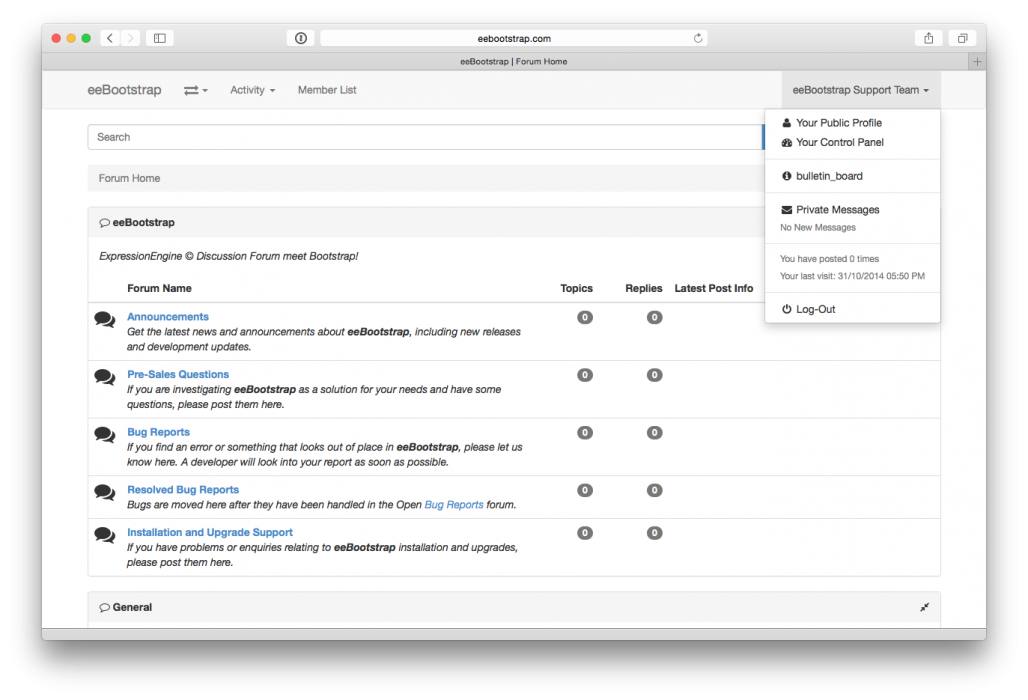This screenshot has height=700, width=1028.
Task: Click the 'No New Messages' text
Action: pos(818,227)
